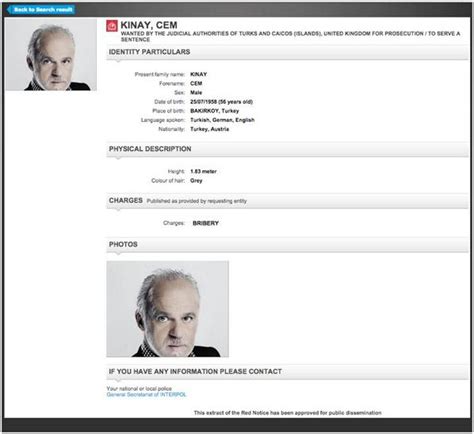Image resolution: width=474 pixels, height=434 pixels.
Task: Click languages 'Turkish, German, English'
Action: tap(222, 120)
